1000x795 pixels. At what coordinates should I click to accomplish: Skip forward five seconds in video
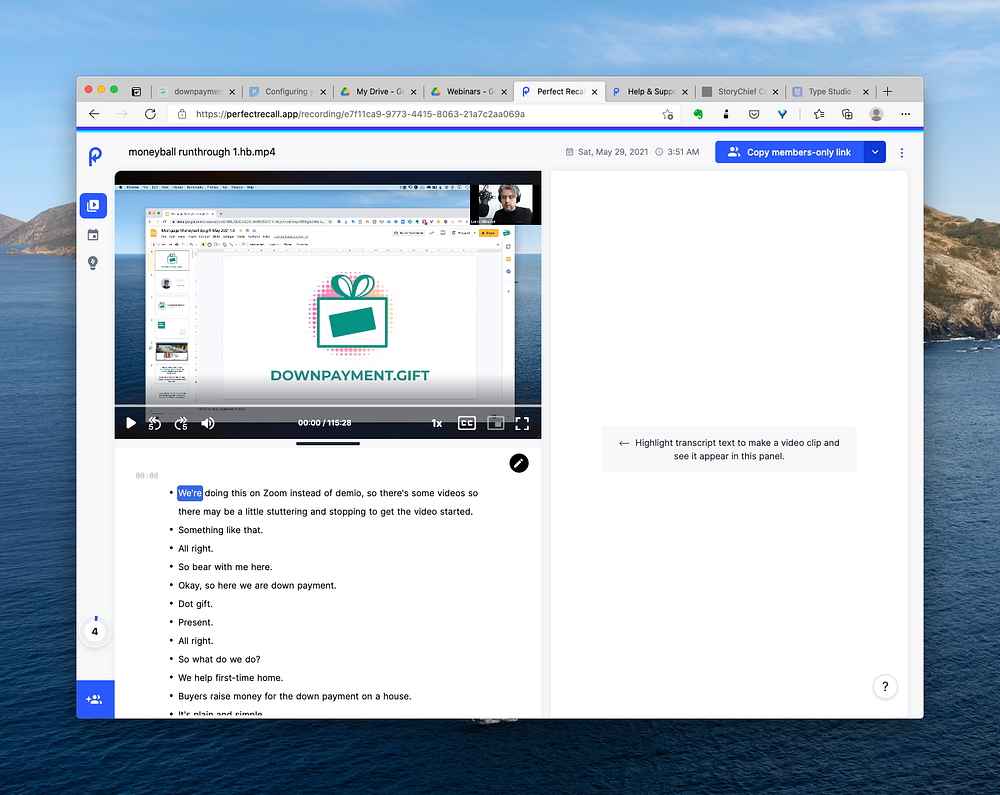tap(181, 423)
